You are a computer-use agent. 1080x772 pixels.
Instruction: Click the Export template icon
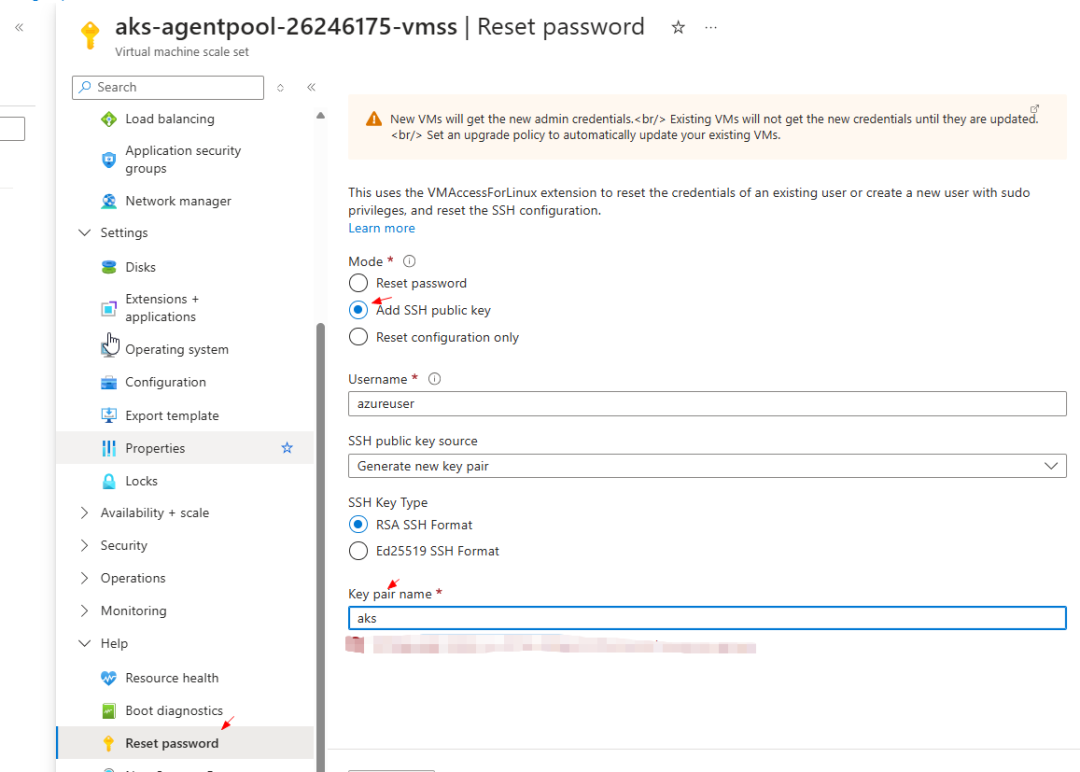pyautogui.click(x=109, y=416)
